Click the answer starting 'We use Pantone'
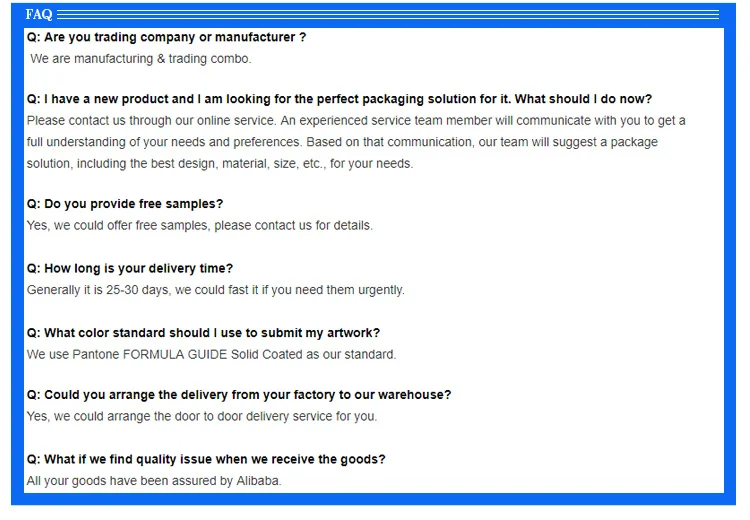 [212, 354]
